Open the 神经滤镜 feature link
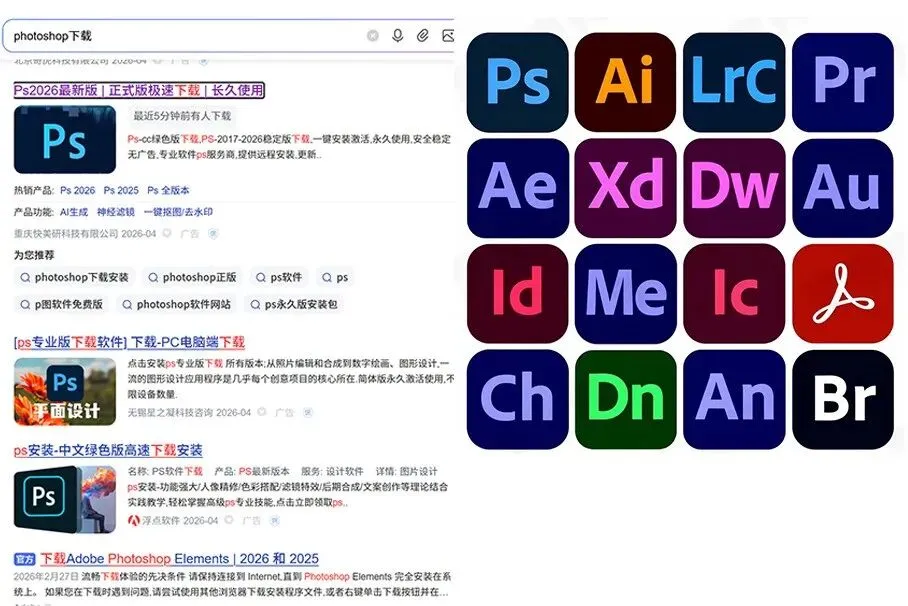The width and height of the screenshot is (908, 606). coord(116,212)
